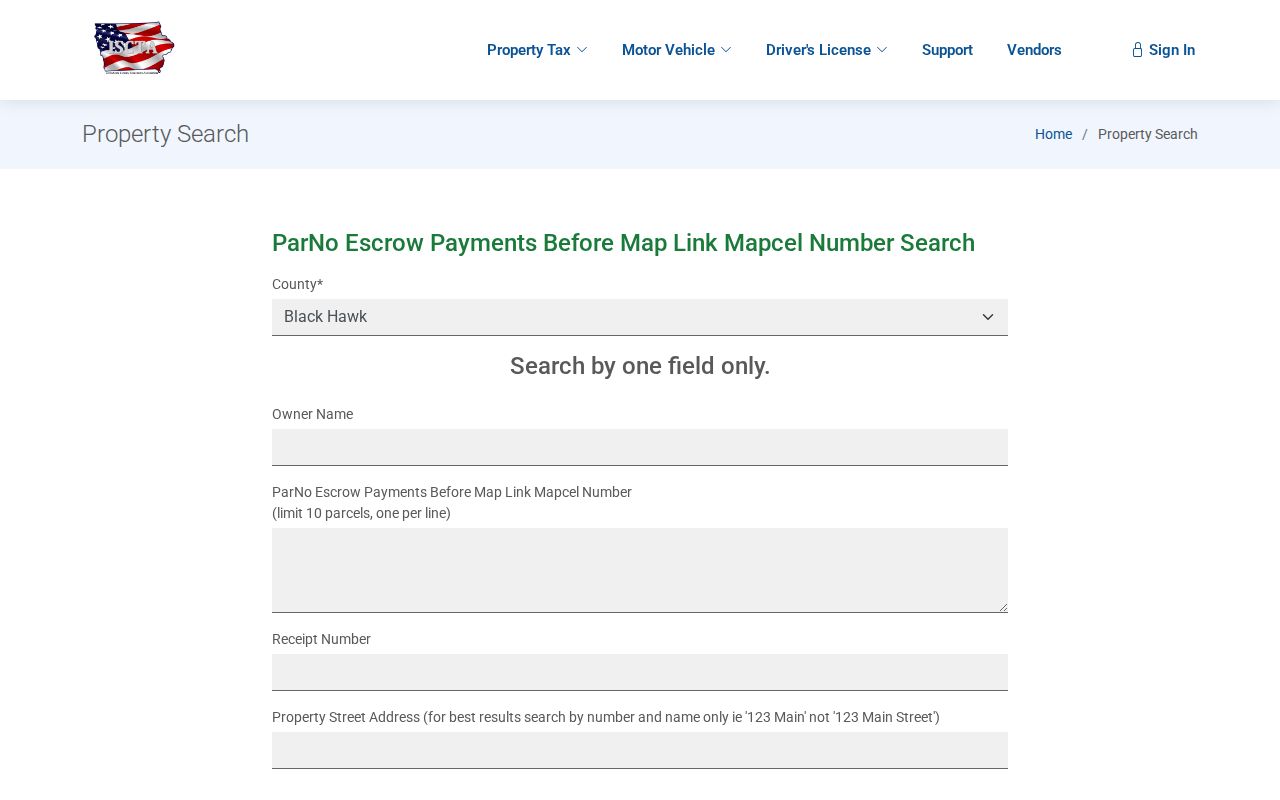Expand the Motor Vehicle menu chevron

click(726, 50)
